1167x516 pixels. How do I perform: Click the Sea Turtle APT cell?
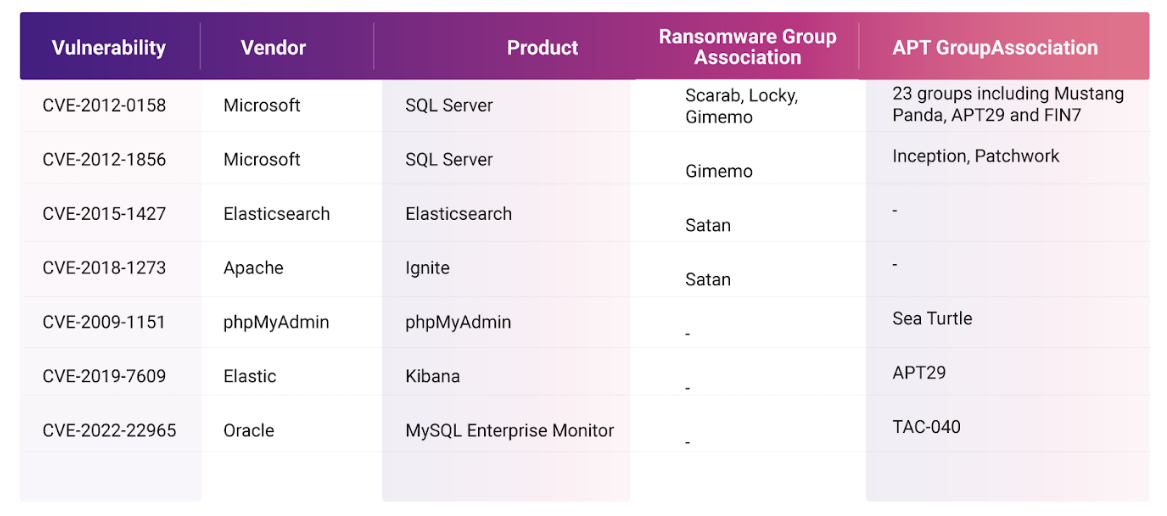[x=932, y=319]
